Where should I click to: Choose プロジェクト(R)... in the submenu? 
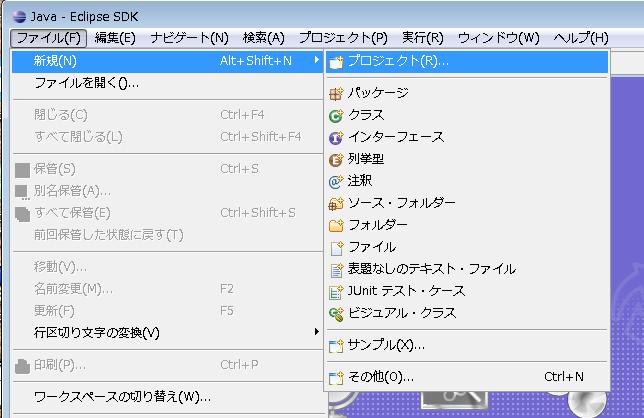[467, 62]
